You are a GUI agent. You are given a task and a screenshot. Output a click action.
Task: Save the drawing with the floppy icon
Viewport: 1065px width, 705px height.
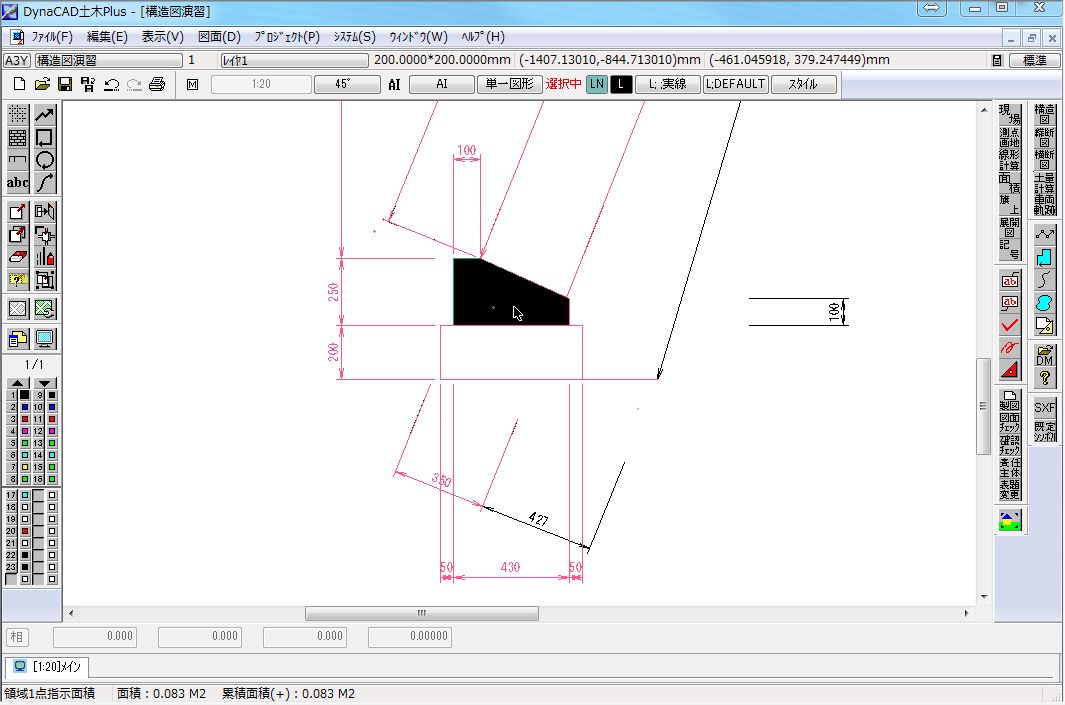click(65, 84)
